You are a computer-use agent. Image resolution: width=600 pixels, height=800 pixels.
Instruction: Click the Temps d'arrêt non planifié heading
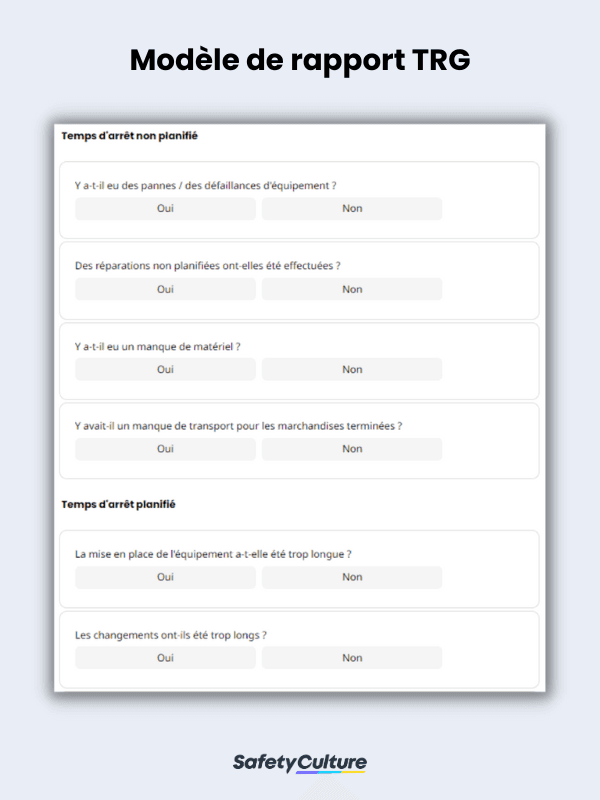[x=130, y=136]
